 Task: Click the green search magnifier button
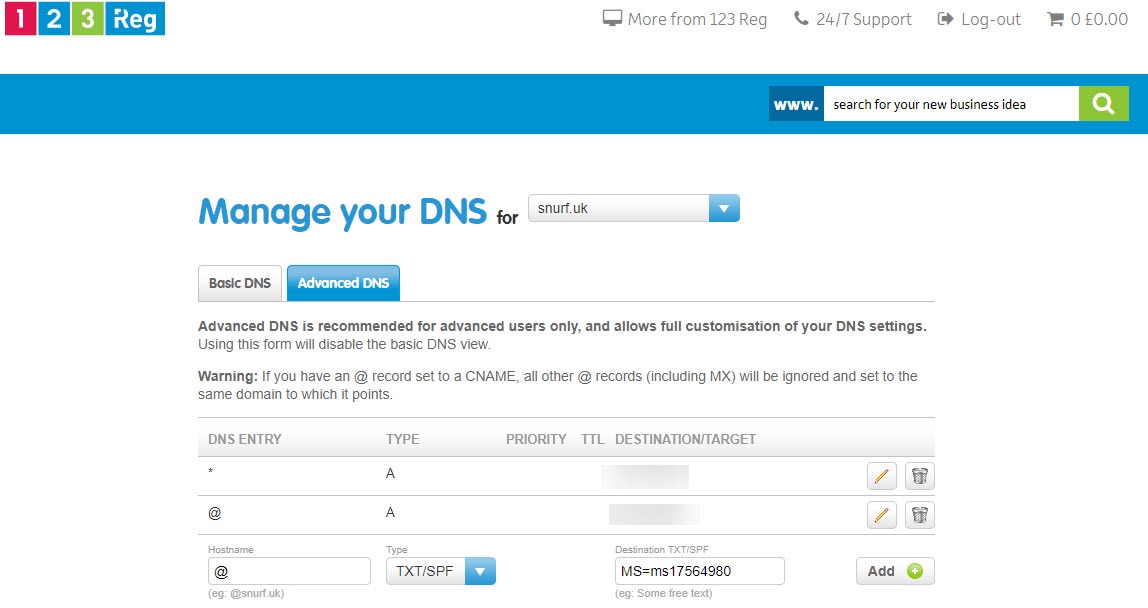(x=1103, y=103)
